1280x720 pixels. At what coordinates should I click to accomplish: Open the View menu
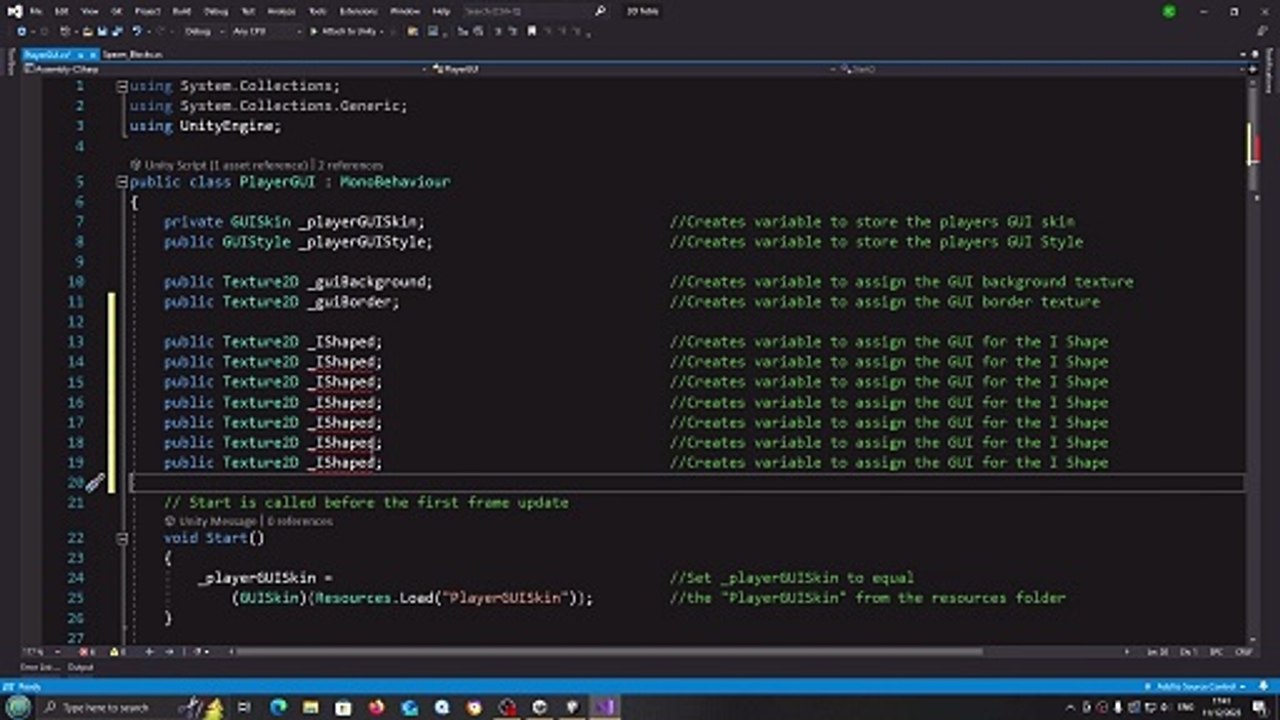pyautogui.click(x=89, y=11)
